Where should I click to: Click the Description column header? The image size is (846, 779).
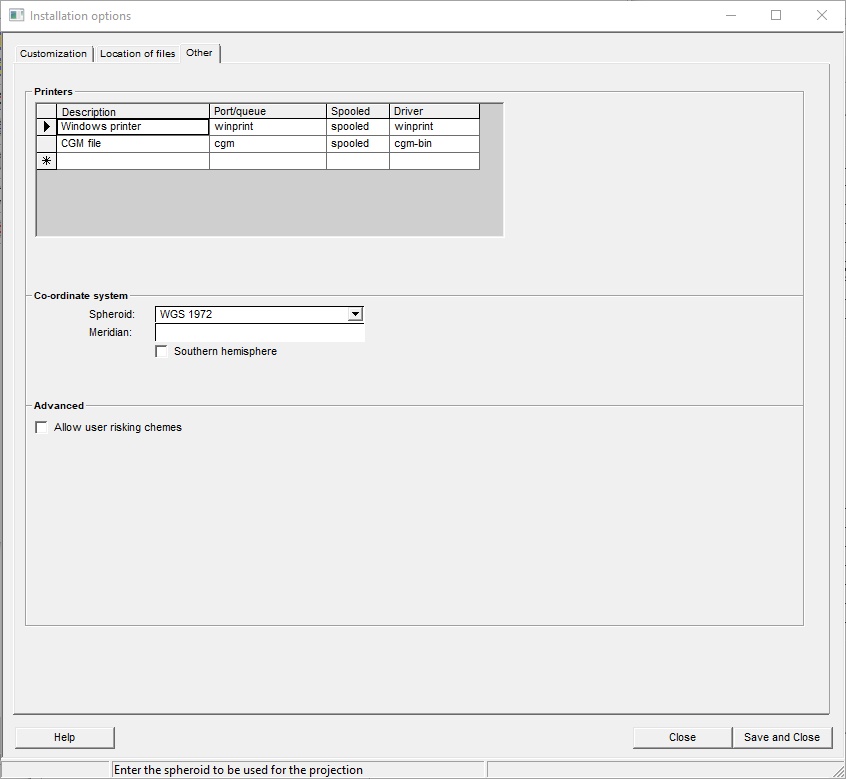(132, 112)
